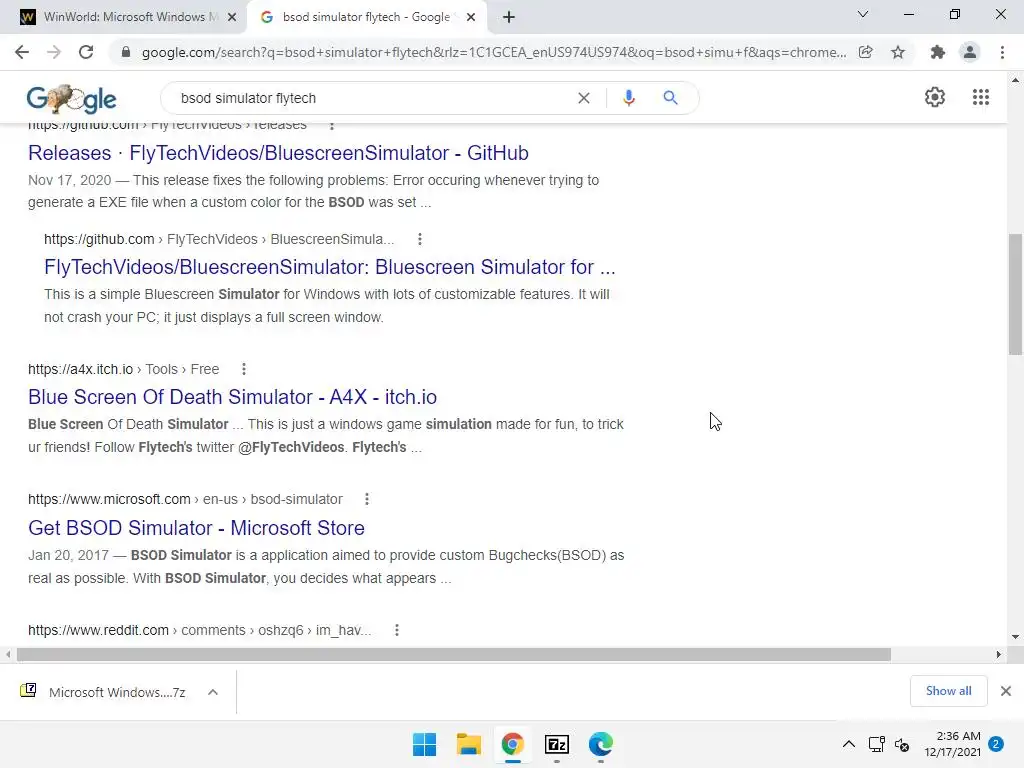Open the clock showing 2:36 AM
The image size is (1024, 768).
pos(953,744)
